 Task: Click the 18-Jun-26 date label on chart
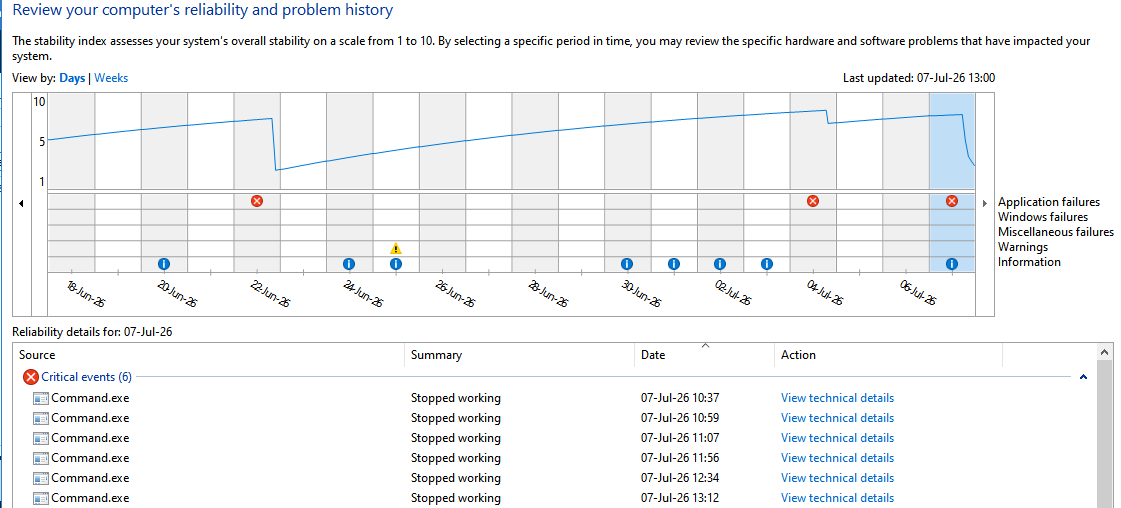(x=86, y=294)
